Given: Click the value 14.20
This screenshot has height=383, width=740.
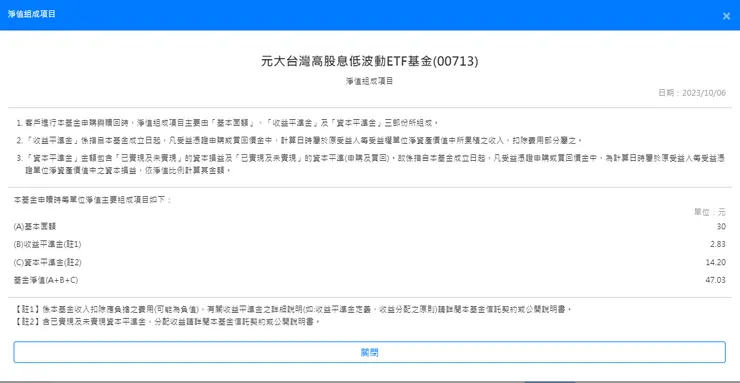Looking at the screenshot, I should coord(716,262).
